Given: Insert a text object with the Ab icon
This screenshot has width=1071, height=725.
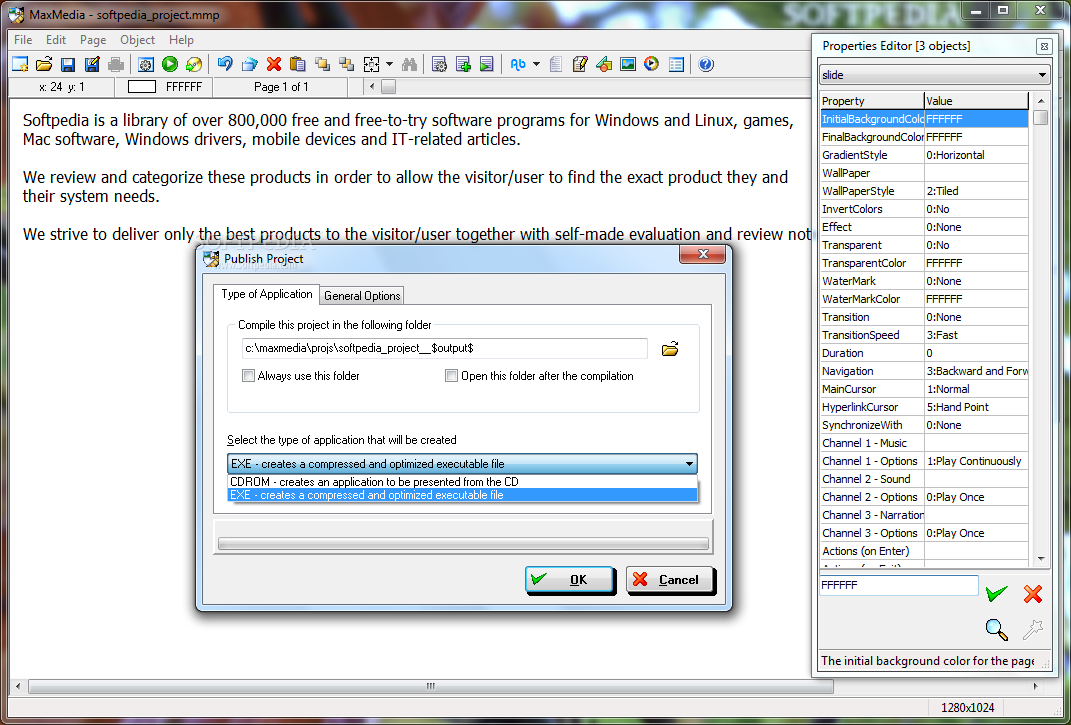Looking at the screenshot, I should tap(518, 64).
